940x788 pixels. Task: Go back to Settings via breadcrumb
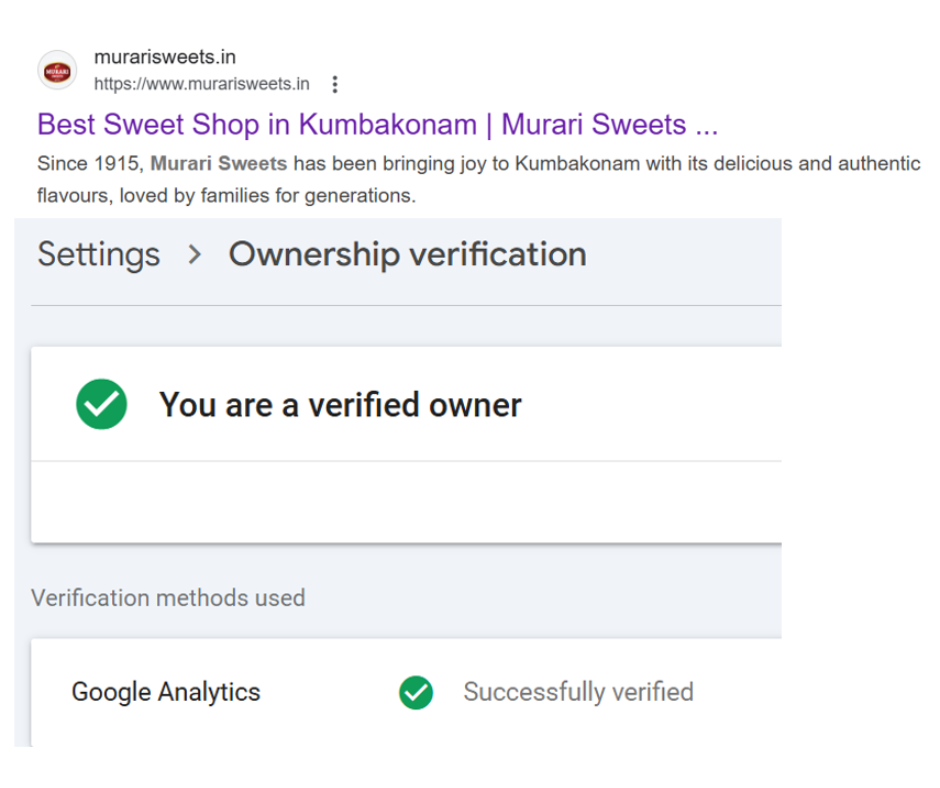point(98,254)
